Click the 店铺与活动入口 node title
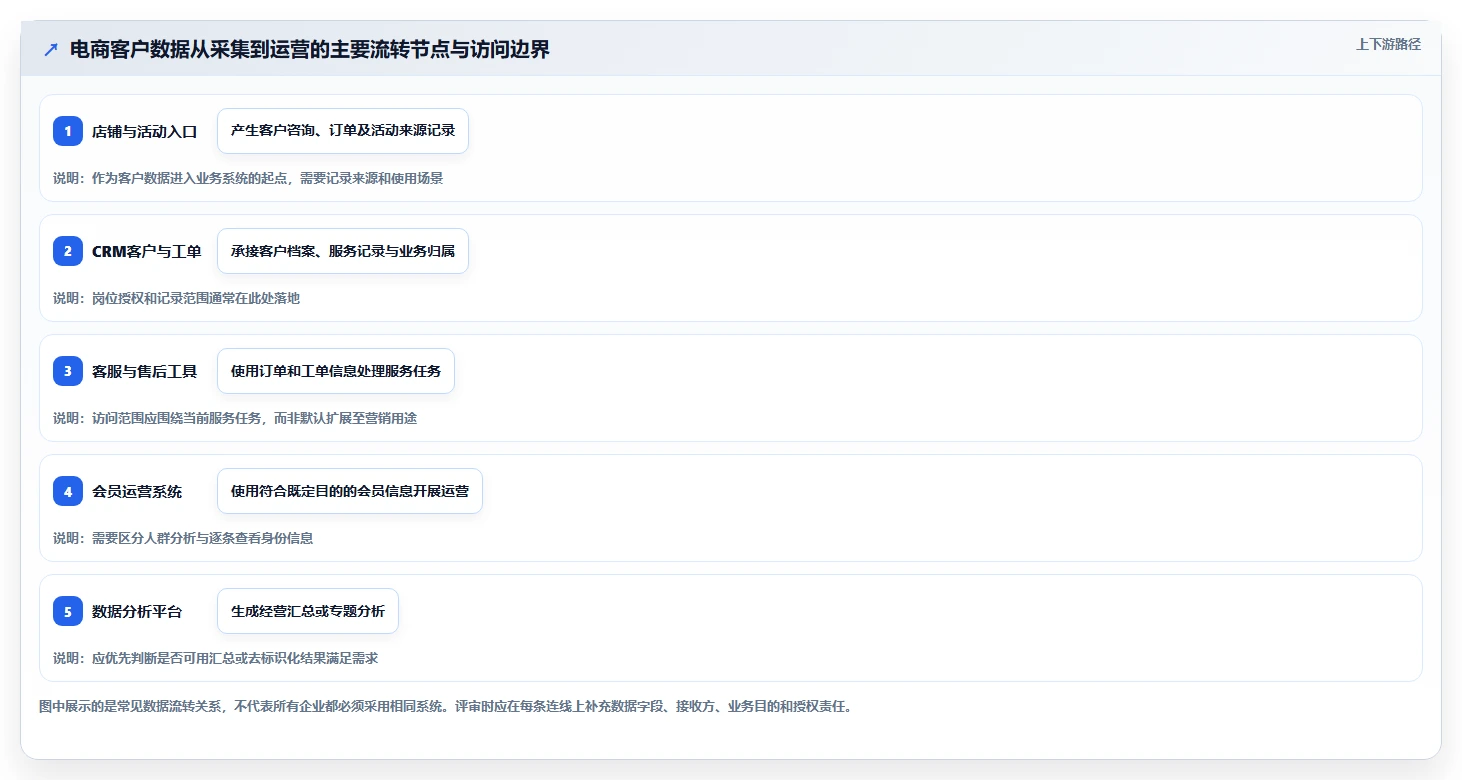Image resolution: width=1462 pixels, height=780 pixels. click(x=145, y=131)
